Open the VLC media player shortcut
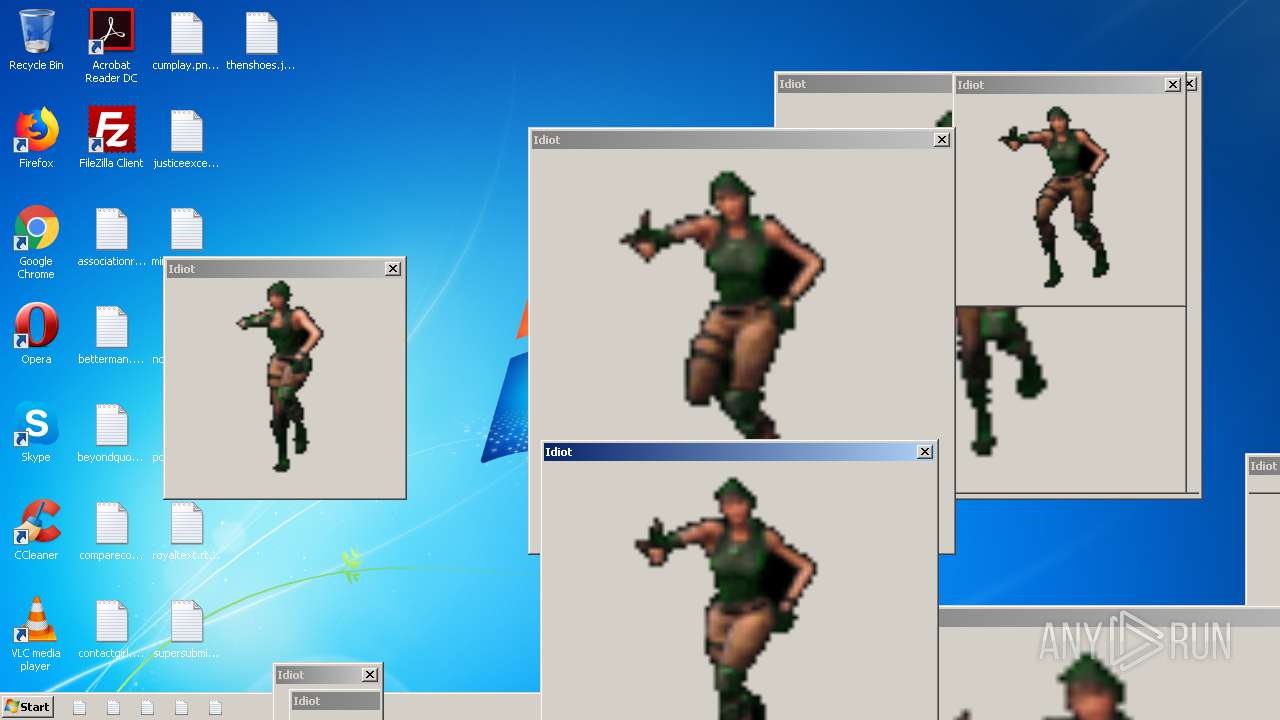This screenshot has height=720, width=1280. tap(36, 634)
